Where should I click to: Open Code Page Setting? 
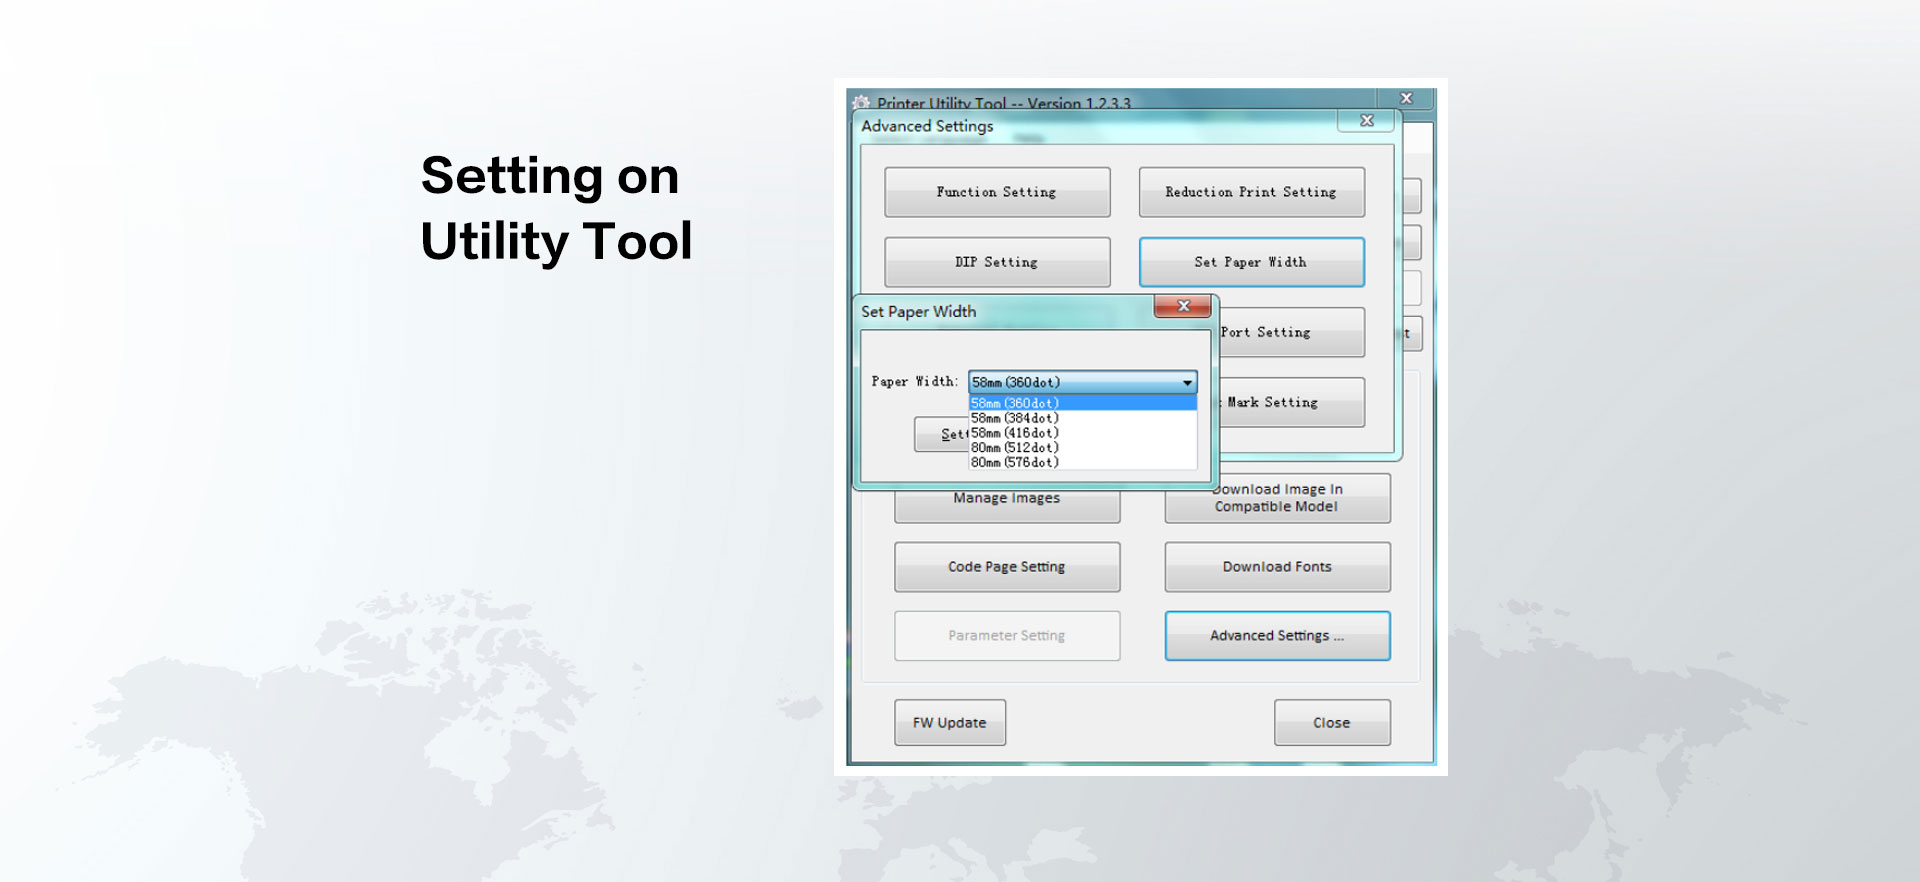(x=1006, y=567)
